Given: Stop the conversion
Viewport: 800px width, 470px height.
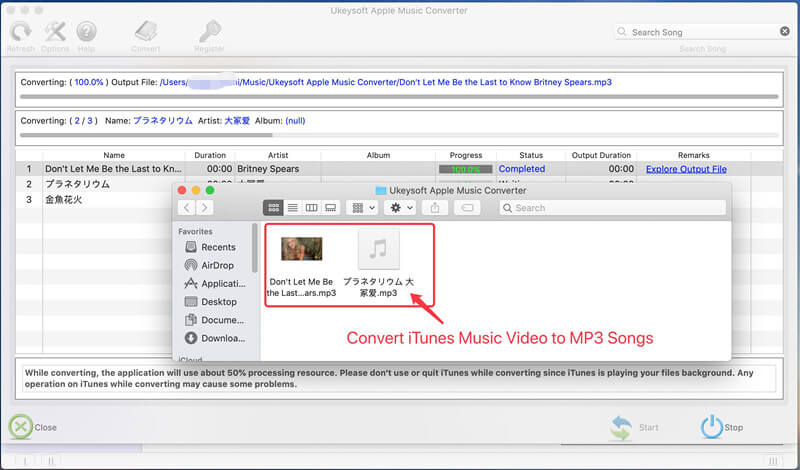Looking at the screenshot, I should pos(722,428).
